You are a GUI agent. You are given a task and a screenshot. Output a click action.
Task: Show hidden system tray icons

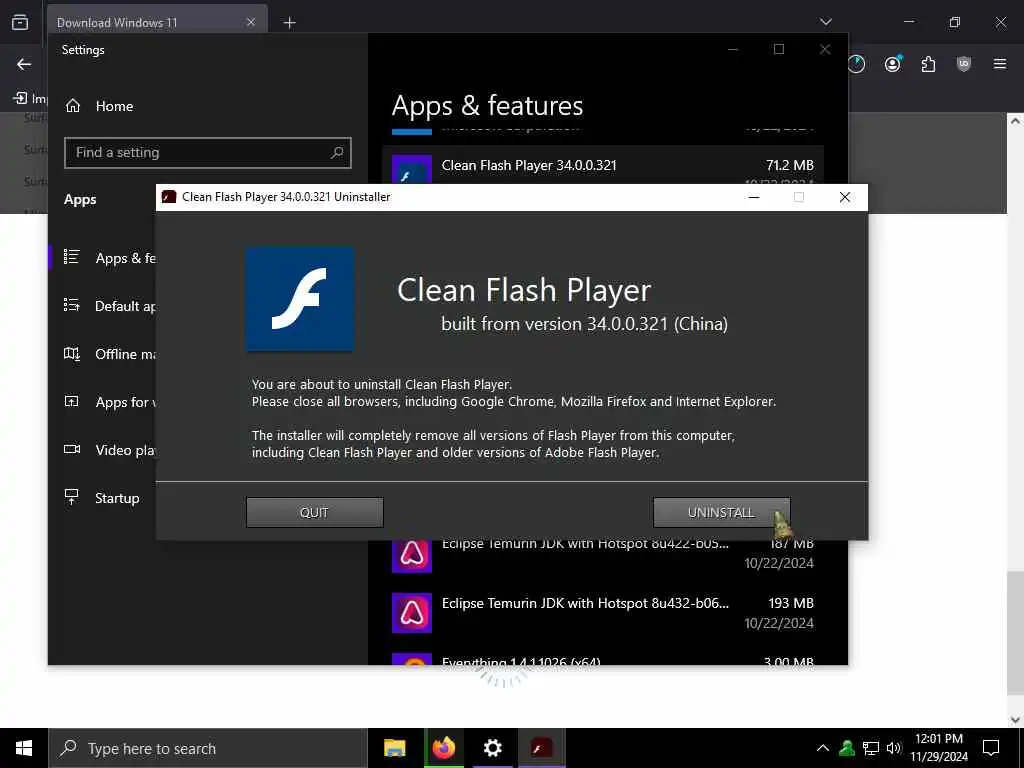click(x=823, y=748)
